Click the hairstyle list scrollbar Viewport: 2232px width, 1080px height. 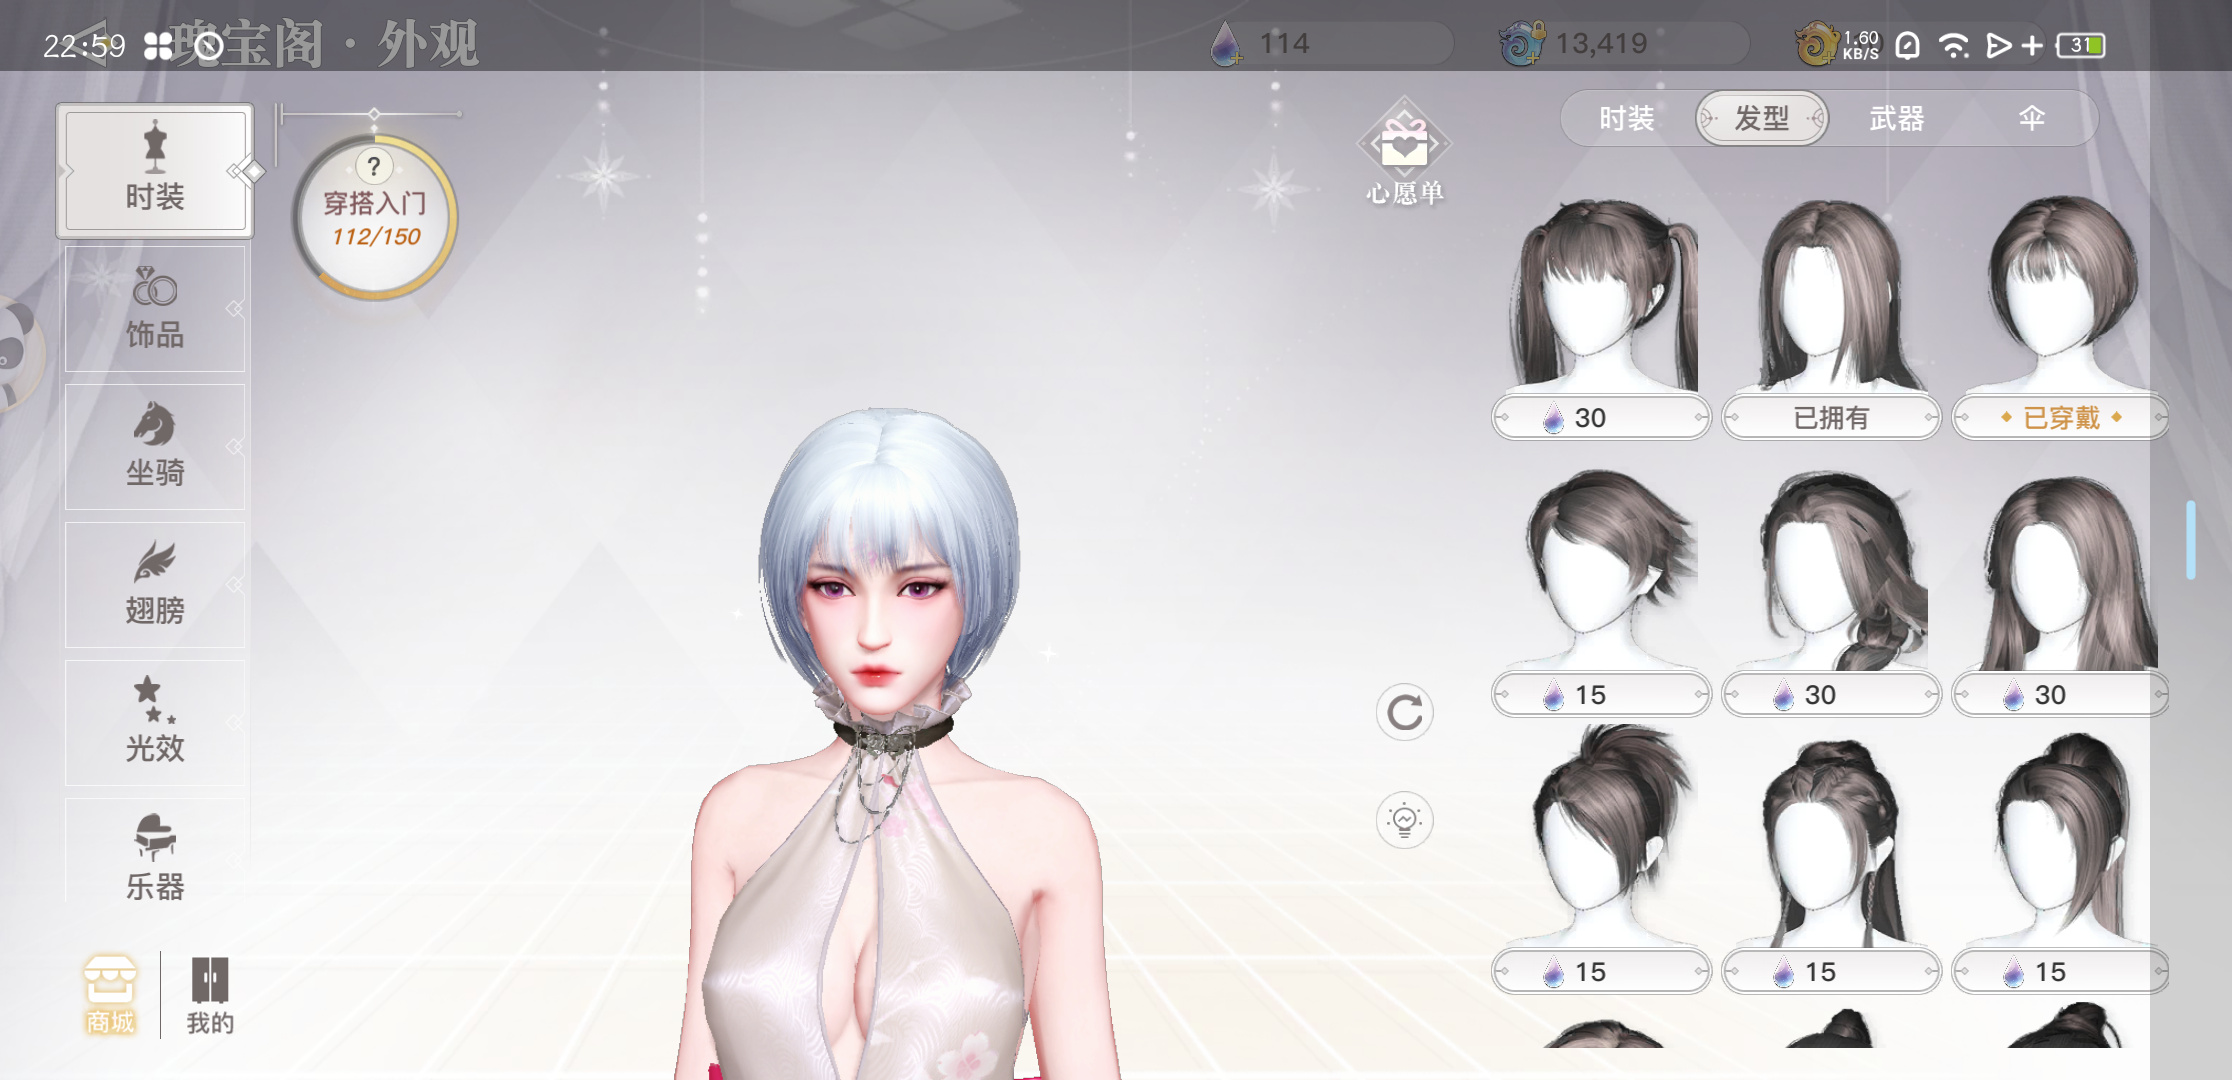(2191, 540)
